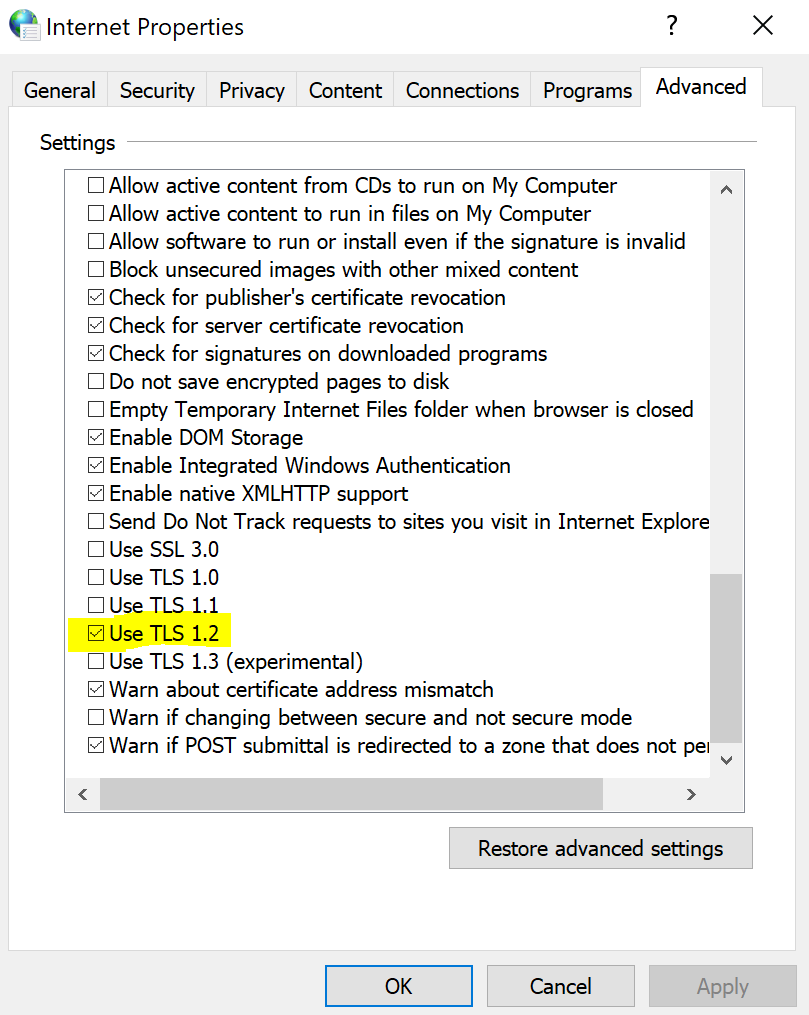
Task: Cancel the Internet Properties dialog
Action: 560,986
